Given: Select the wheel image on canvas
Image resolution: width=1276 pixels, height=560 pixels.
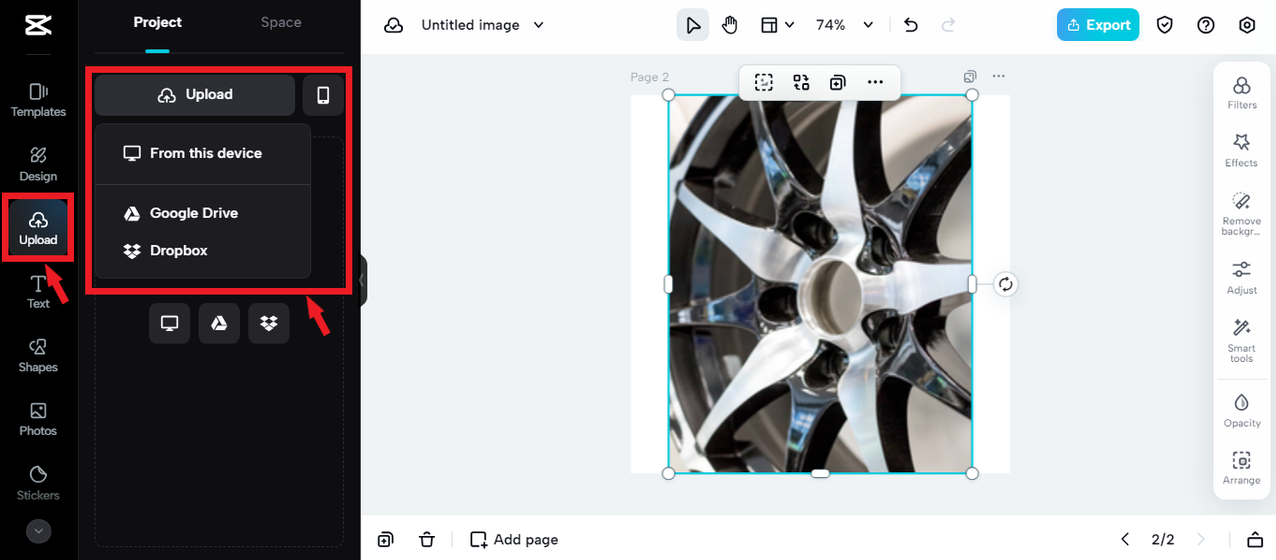Looking at the screenshot, I should click(x=820, y=284).
